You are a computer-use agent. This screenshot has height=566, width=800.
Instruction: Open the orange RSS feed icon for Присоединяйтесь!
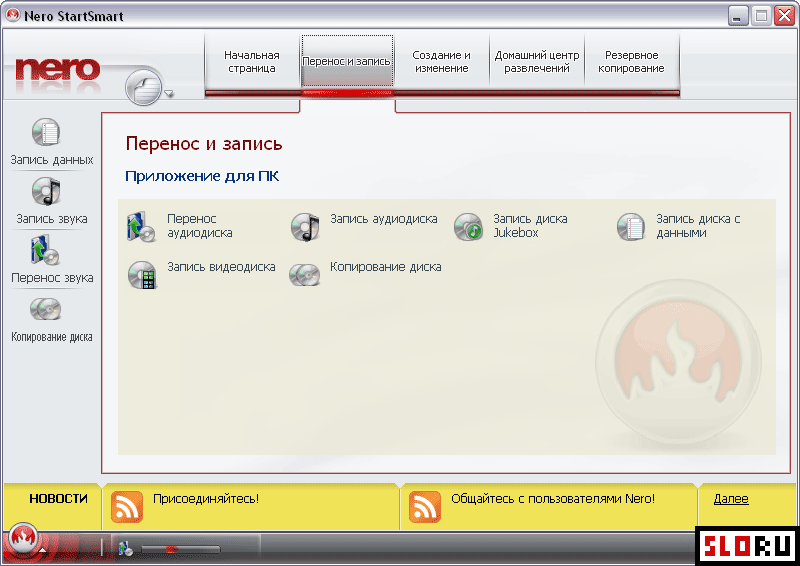[x=126, y=507]
